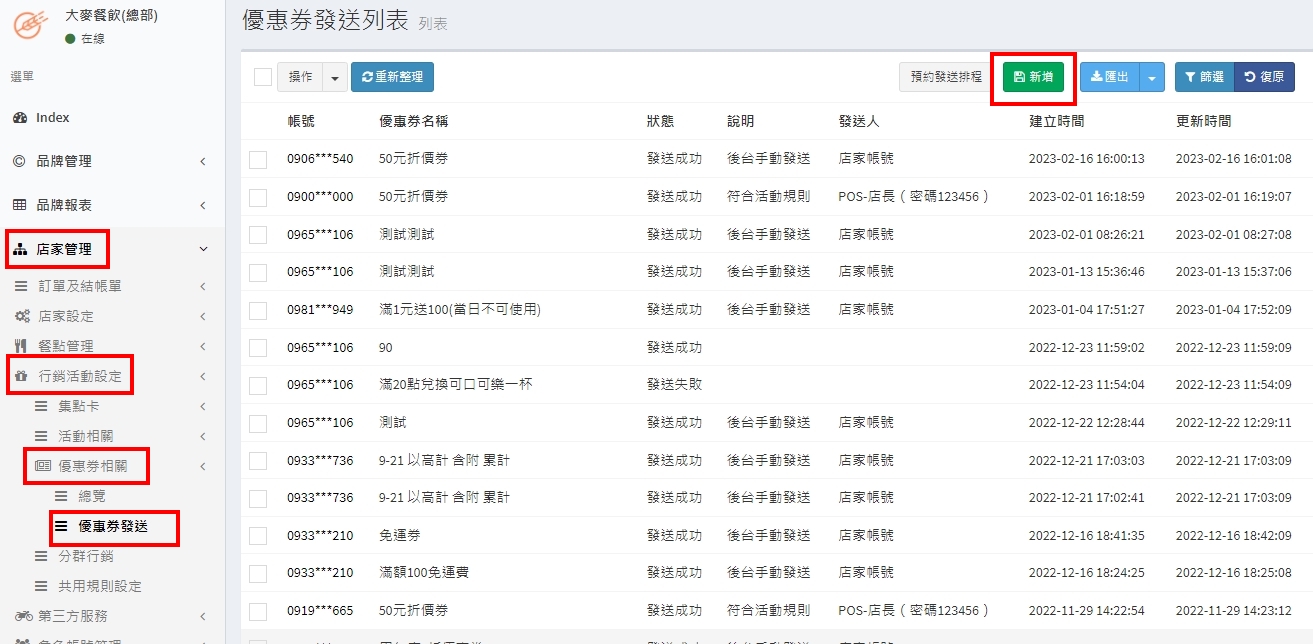Open the 分群行銷 menu item
Screen dimensions: 1313x644
86,556
